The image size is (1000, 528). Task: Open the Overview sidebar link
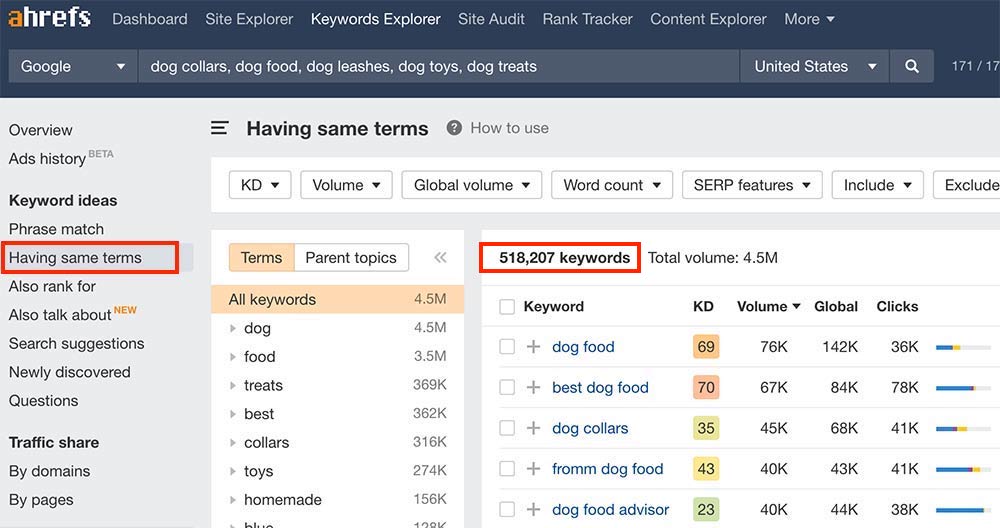pos(41,130)
